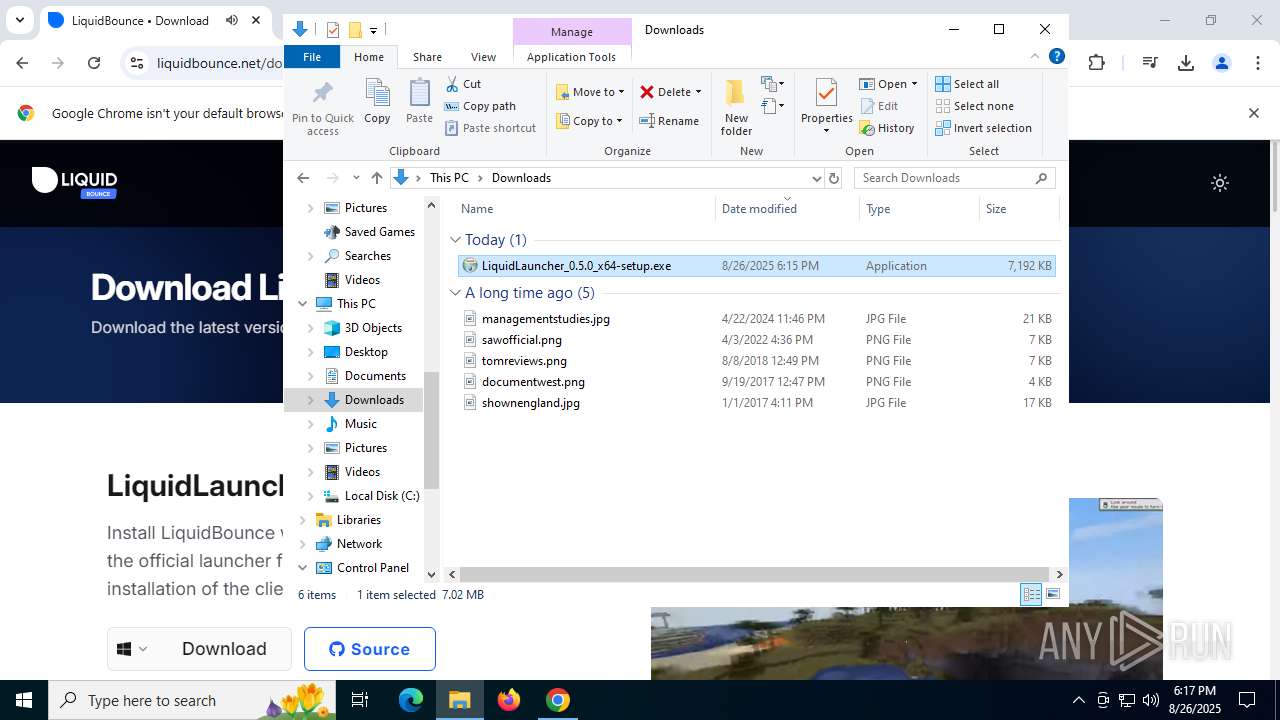Viewport: 1280px width, 720px height.
Task: Click Select all in ribbon
Action: [967, 84]
